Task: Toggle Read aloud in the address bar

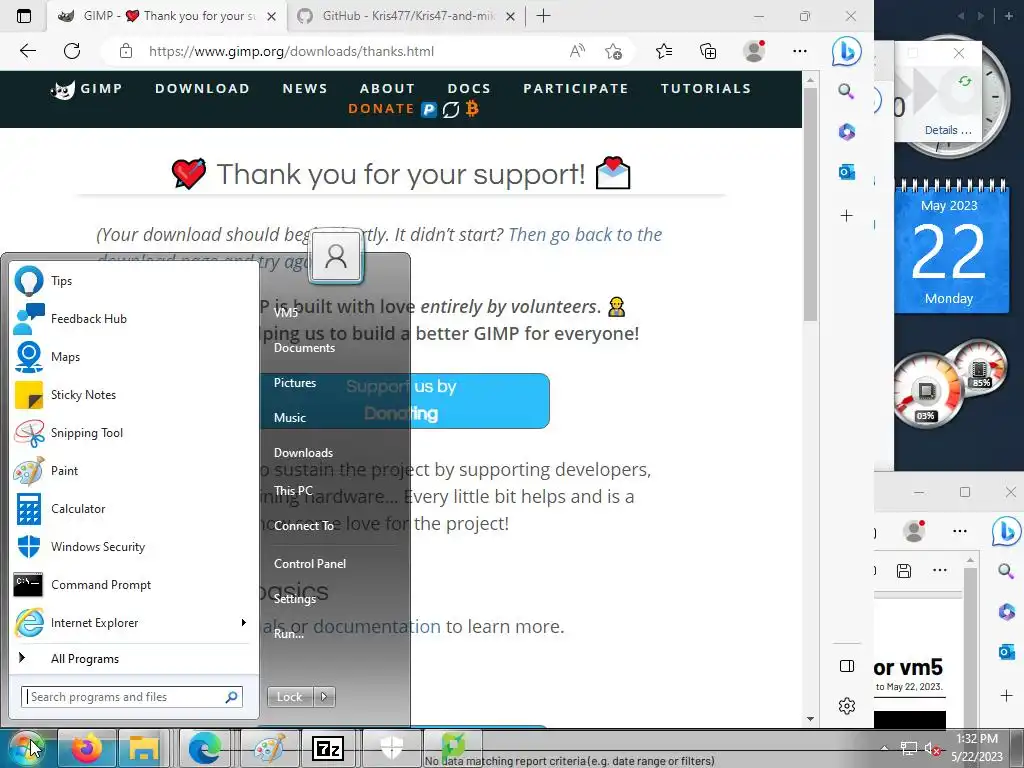Action: [577, 51]
